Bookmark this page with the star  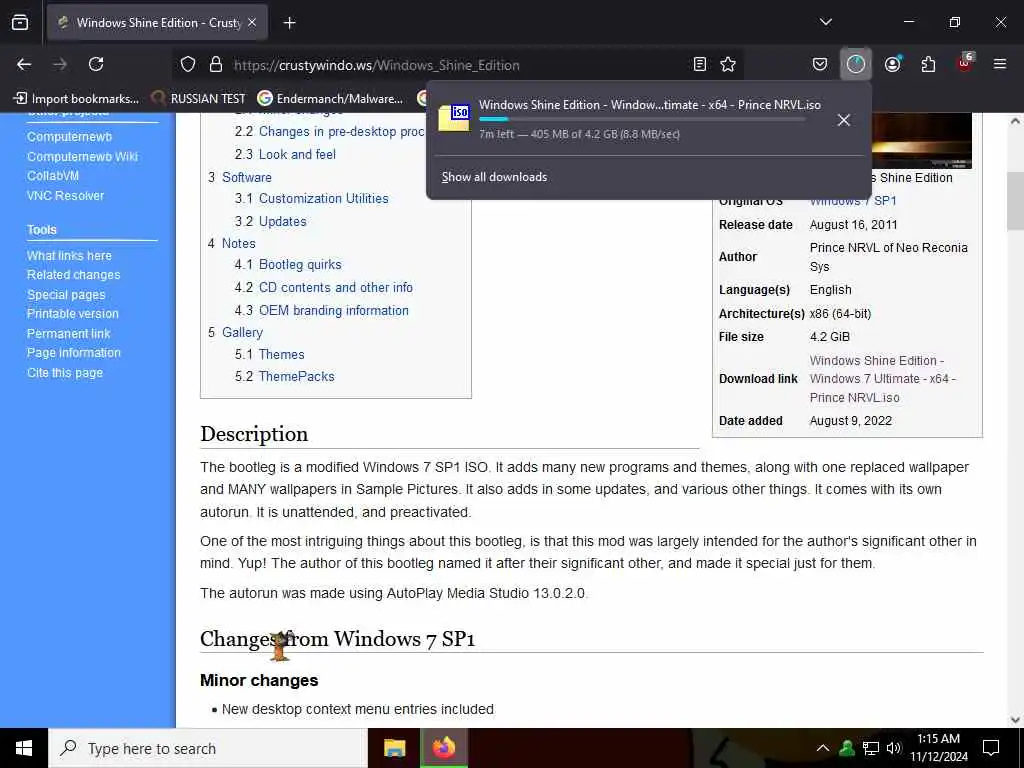click(728, 64)
